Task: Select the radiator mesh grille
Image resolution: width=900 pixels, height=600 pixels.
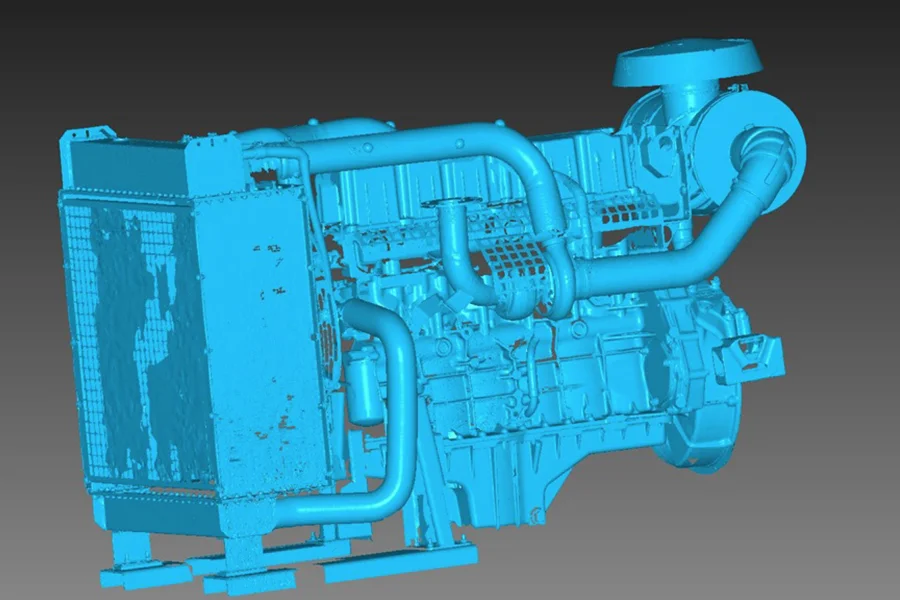Action: tap(130, 330)
